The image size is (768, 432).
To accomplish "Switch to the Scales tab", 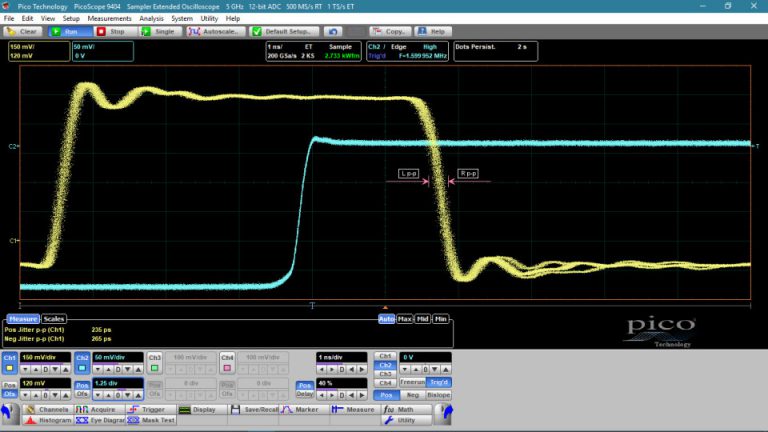I will point(53,319).
